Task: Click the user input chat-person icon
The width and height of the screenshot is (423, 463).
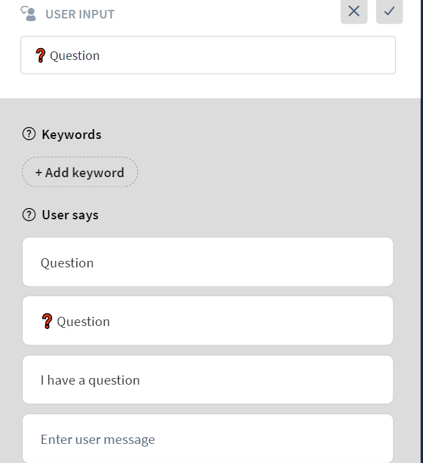Action: (28, 14)
